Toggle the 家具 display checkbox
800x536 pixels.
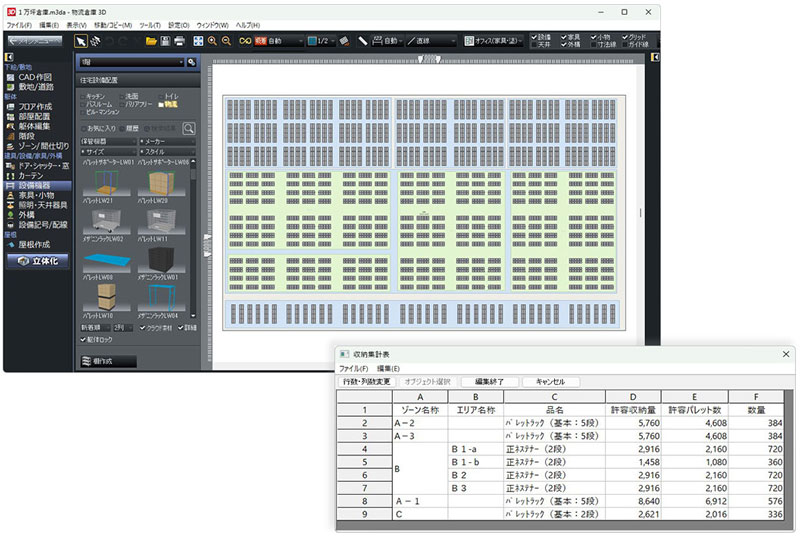point(563,36)
